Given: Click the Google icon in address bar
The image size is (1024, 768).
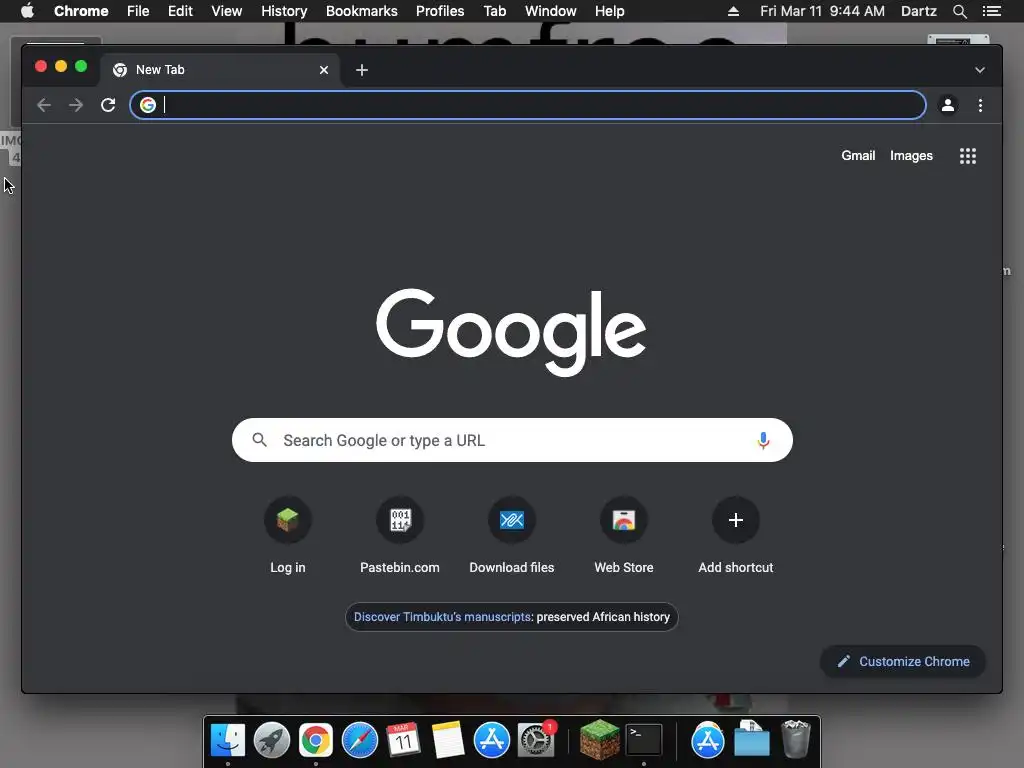Looking at the screenshot, I should pos(148,105).
